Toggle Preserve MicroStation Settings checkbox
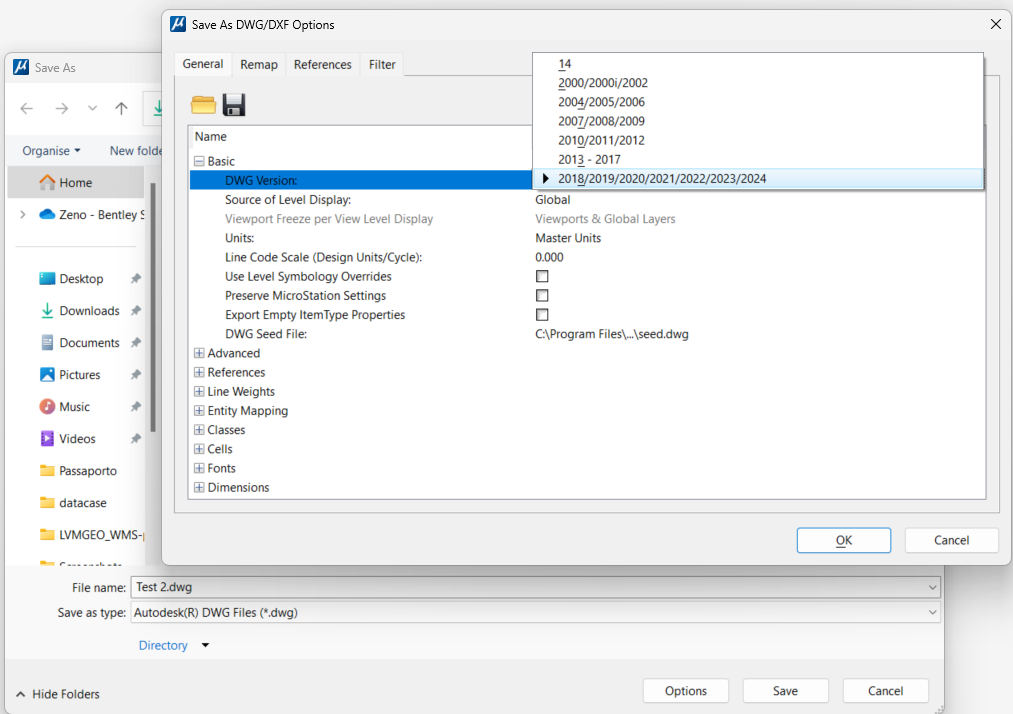 pyautogui.click(x=542, y=296)
